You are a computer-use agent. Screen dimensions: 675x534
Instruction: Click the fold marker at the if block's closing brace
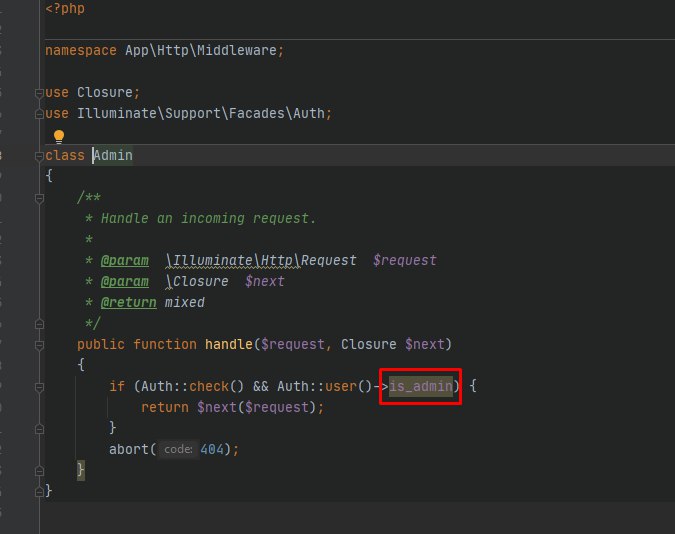click(39, 429)
